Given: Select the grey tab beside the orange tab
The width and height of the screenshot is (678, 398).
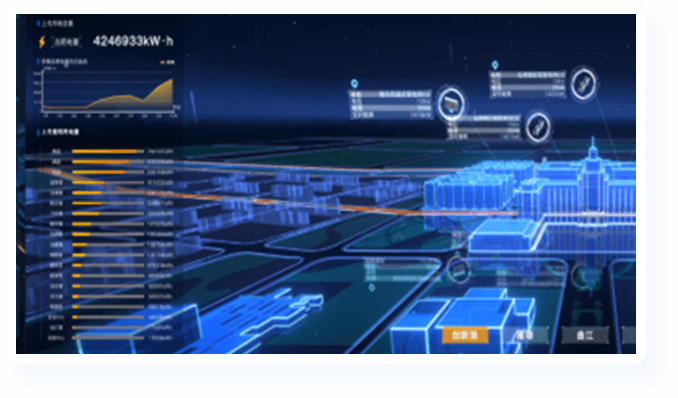Looking at the screenshot, I should pyautogui.click(x=525, y=335).
